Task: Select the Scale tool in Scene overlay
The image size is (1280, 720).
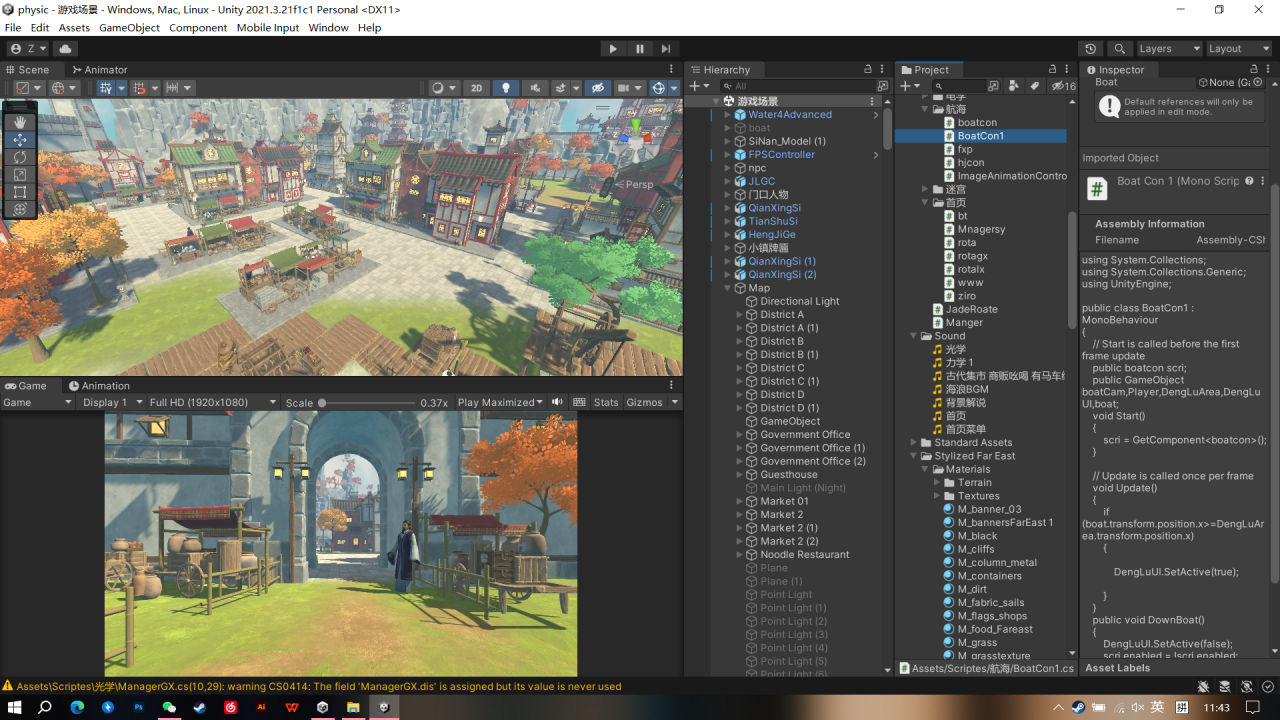Action: (20, 175)
